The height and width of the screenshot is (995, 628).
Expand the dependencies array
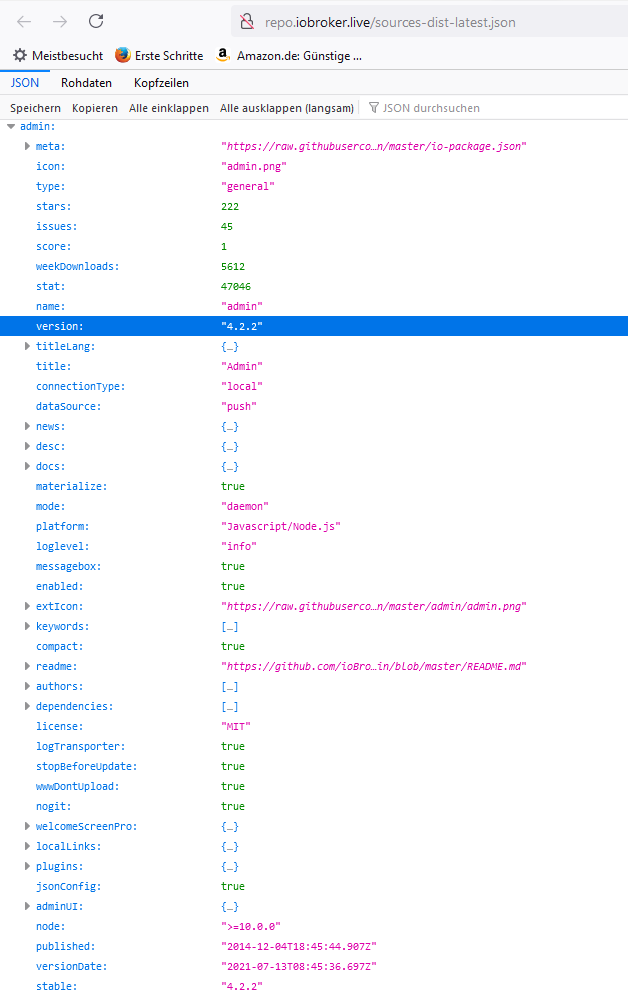point(27,706)
